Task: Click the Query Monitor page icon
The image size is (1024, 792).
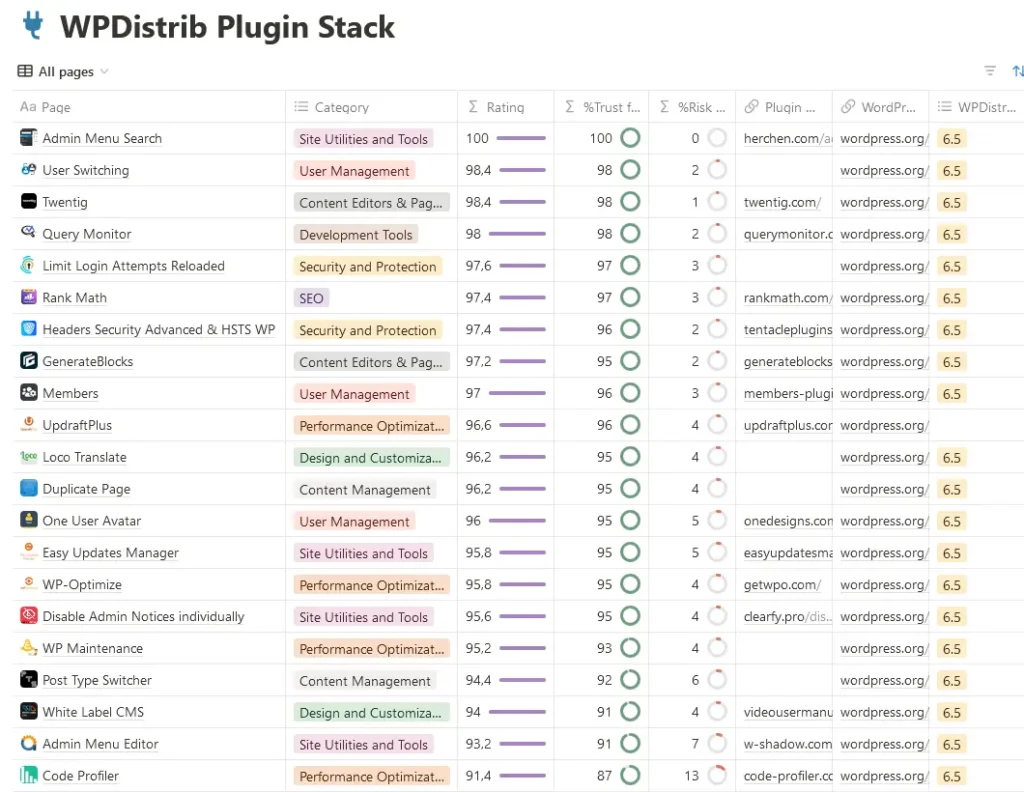Action: (29, 233)
